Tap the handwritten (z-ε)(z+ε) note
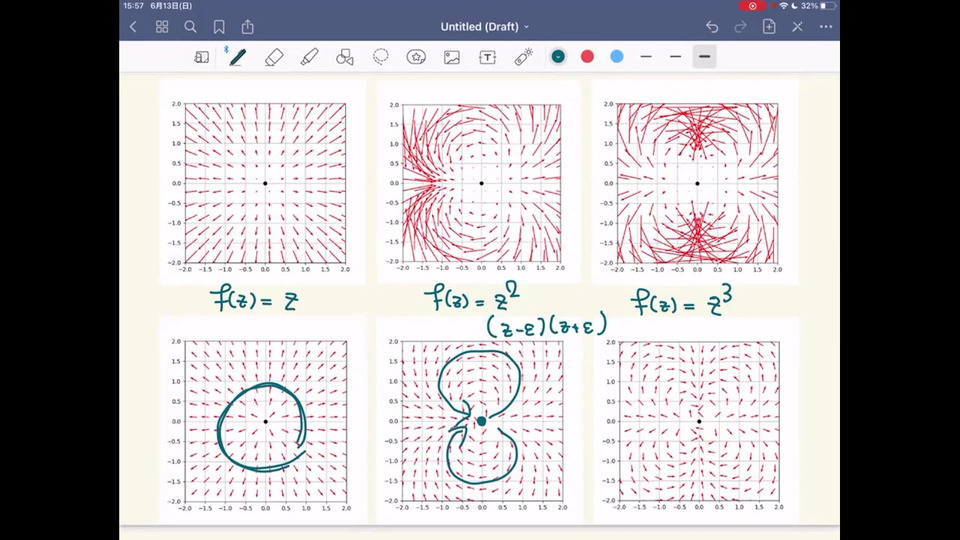 (547, 324)
